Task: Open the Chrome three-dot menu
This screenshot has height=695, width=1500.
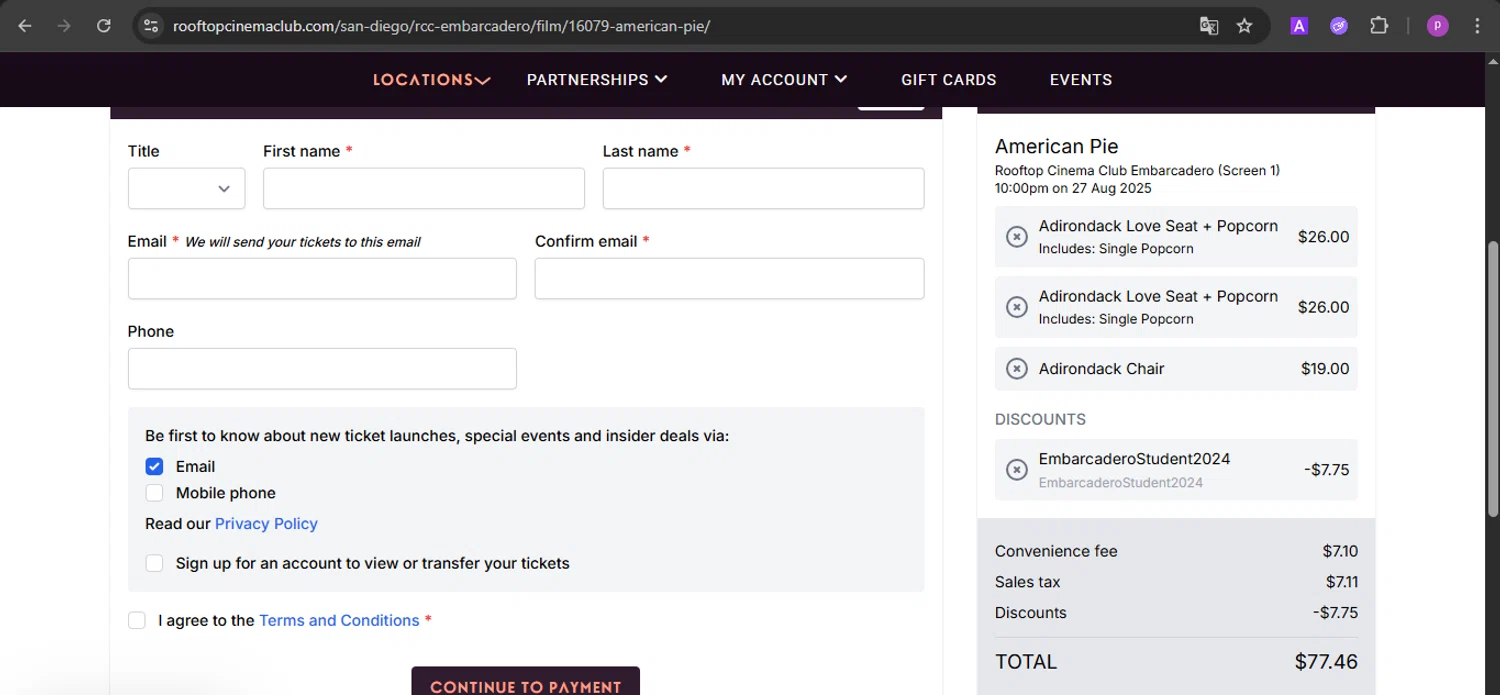Action: (1477, 26)
